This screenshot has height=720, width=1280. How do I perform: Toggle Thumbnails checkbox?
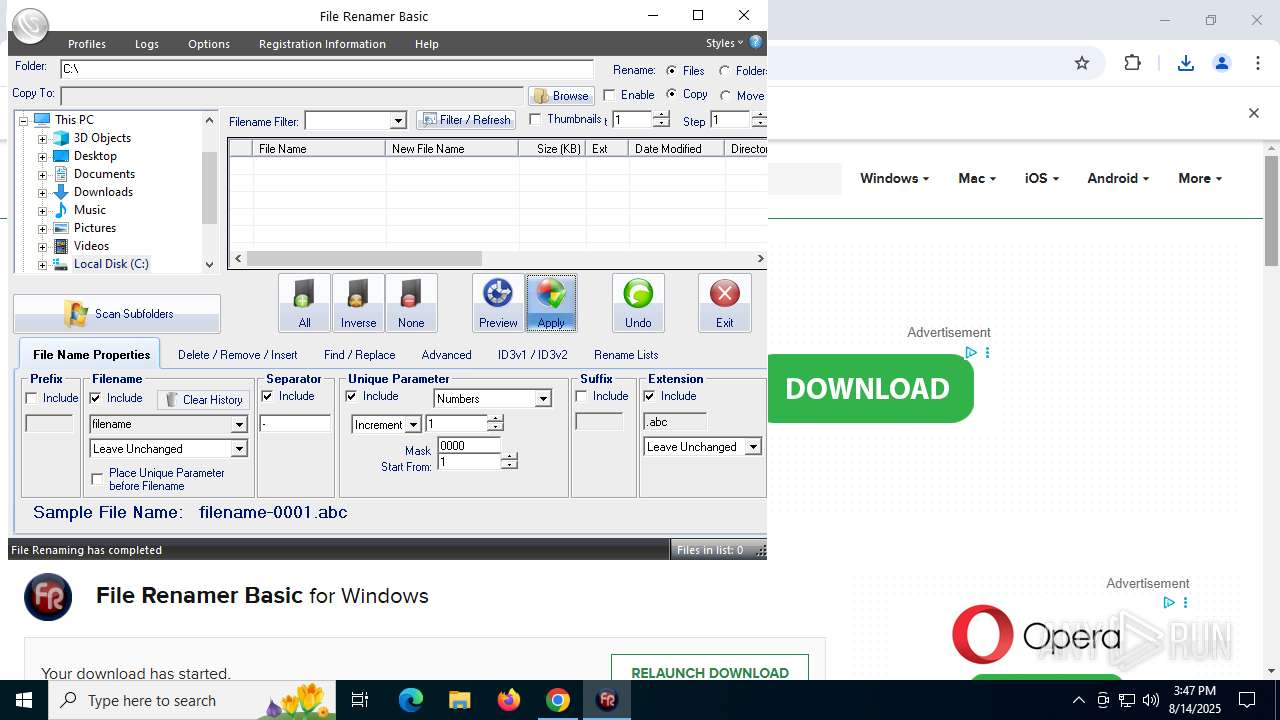535,119
